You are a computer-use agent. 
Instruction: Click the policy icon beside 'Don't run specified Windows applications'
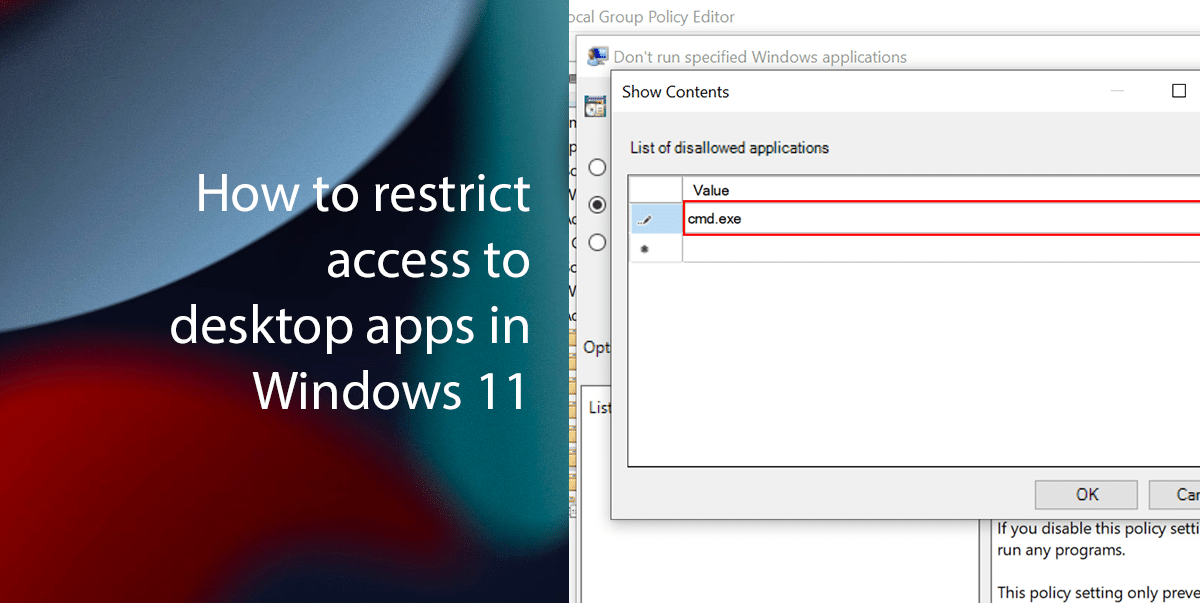598,56
